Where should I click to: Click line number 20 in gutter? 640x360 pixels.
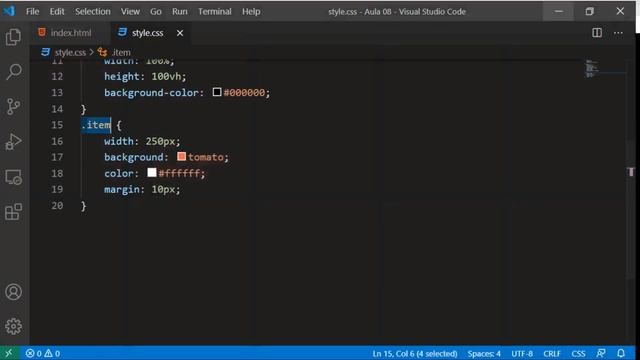(57, 206)
